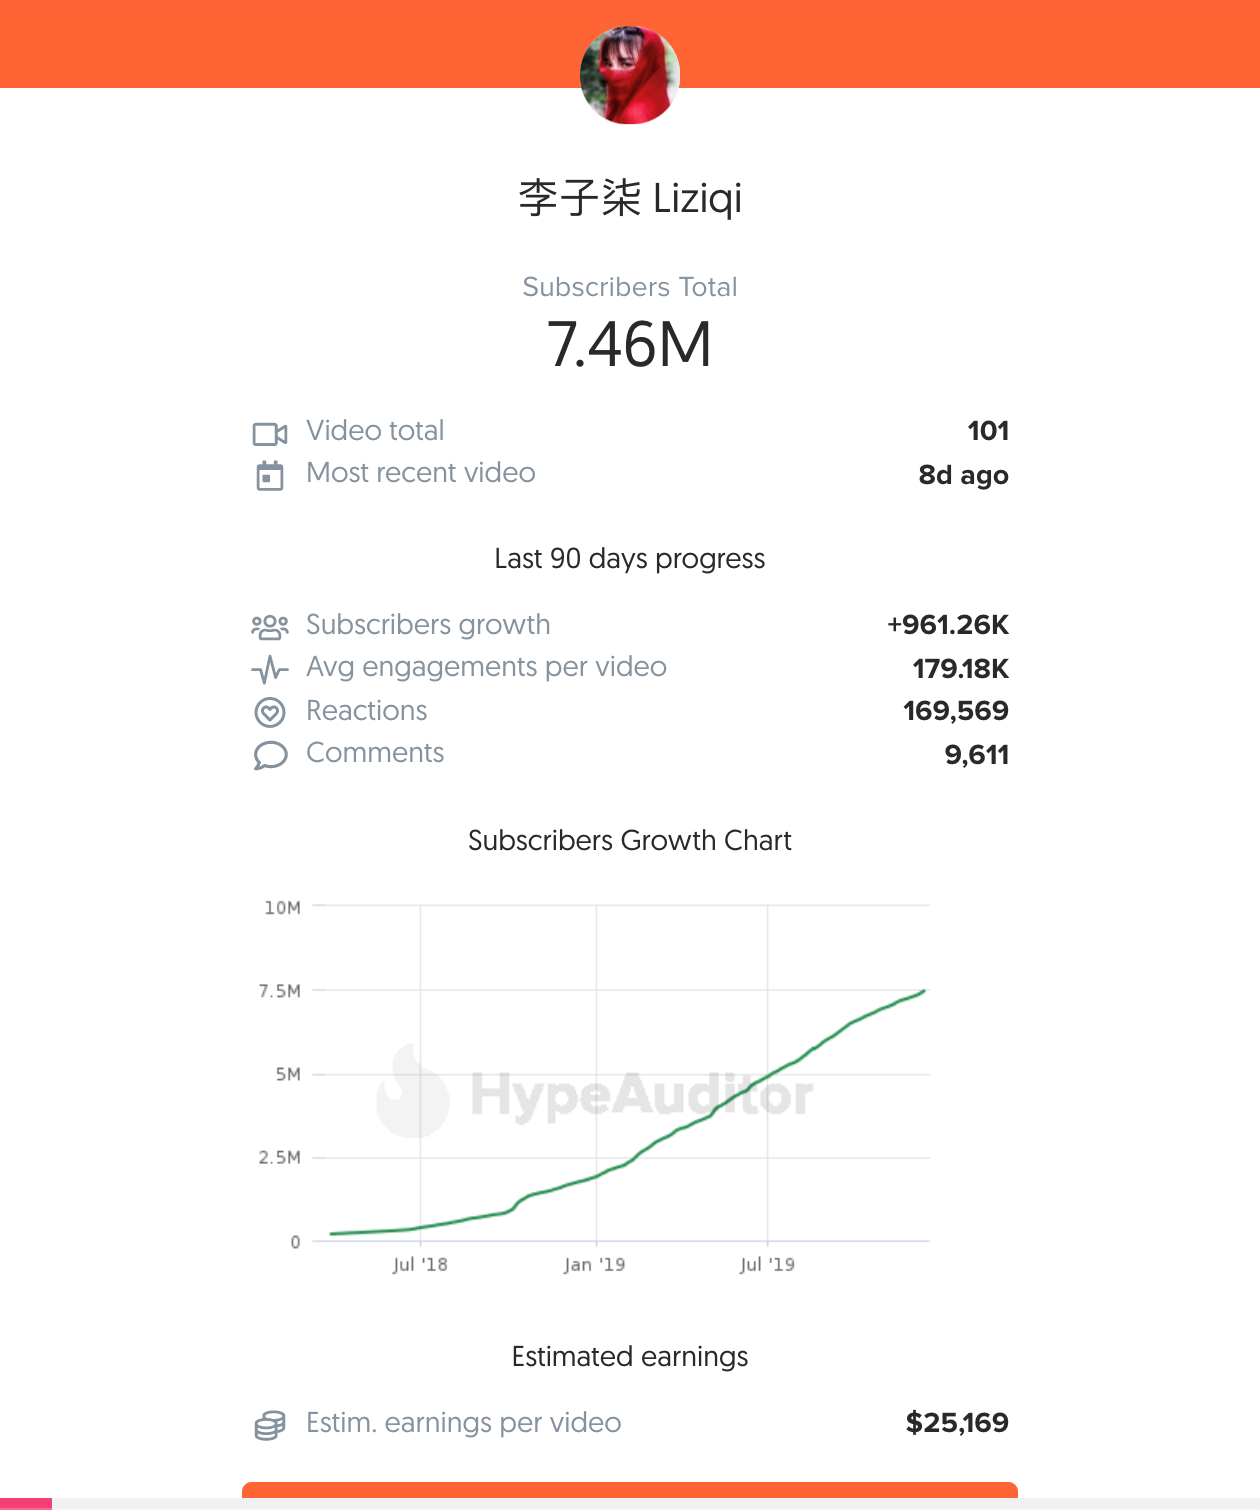Screen dimensions: 1260x1510
Task: Click the $25,169 estimated earnings value
Action: coord(957,1422)
